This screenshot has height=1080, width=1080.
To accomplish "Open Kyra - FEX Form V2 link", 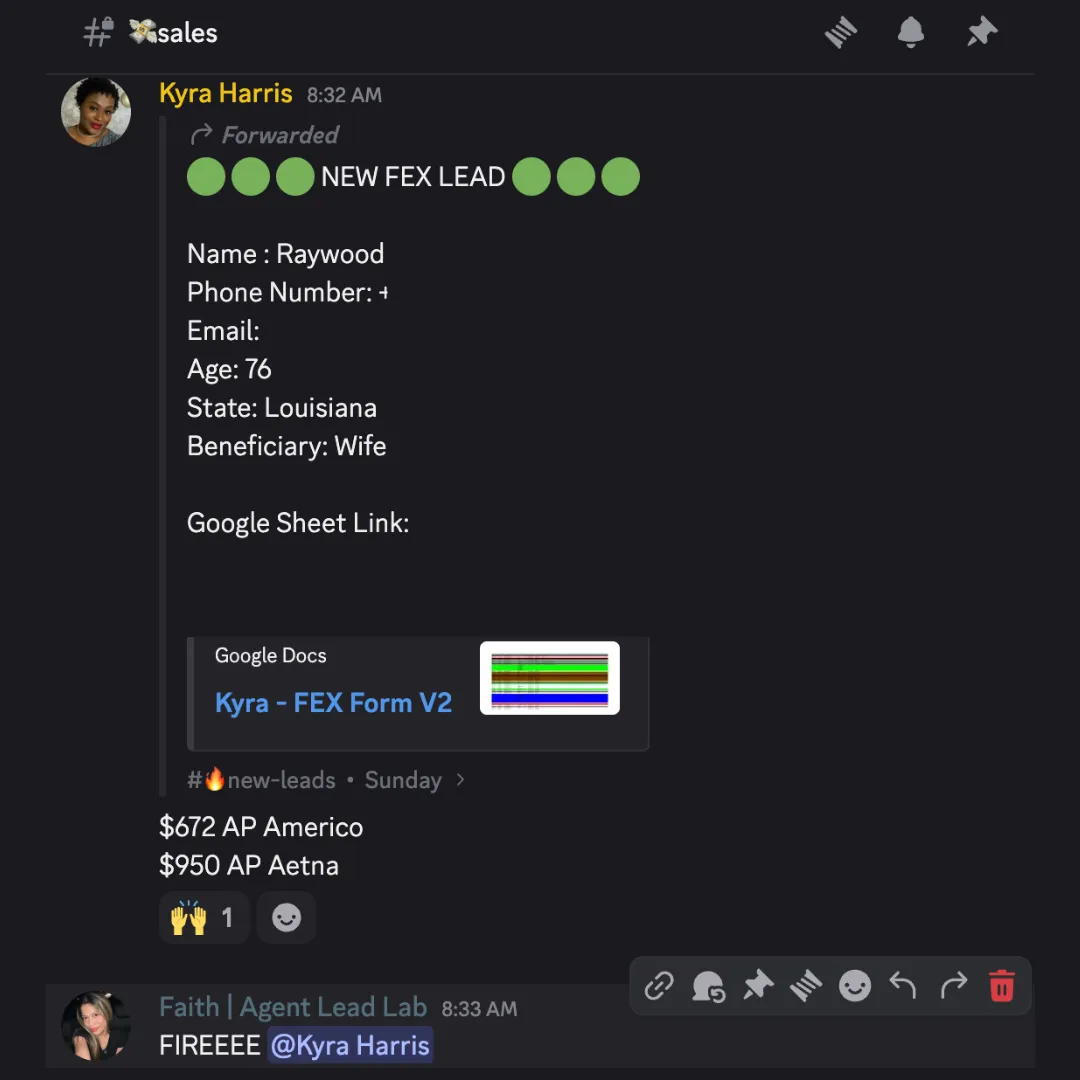I will click(333, 703).
